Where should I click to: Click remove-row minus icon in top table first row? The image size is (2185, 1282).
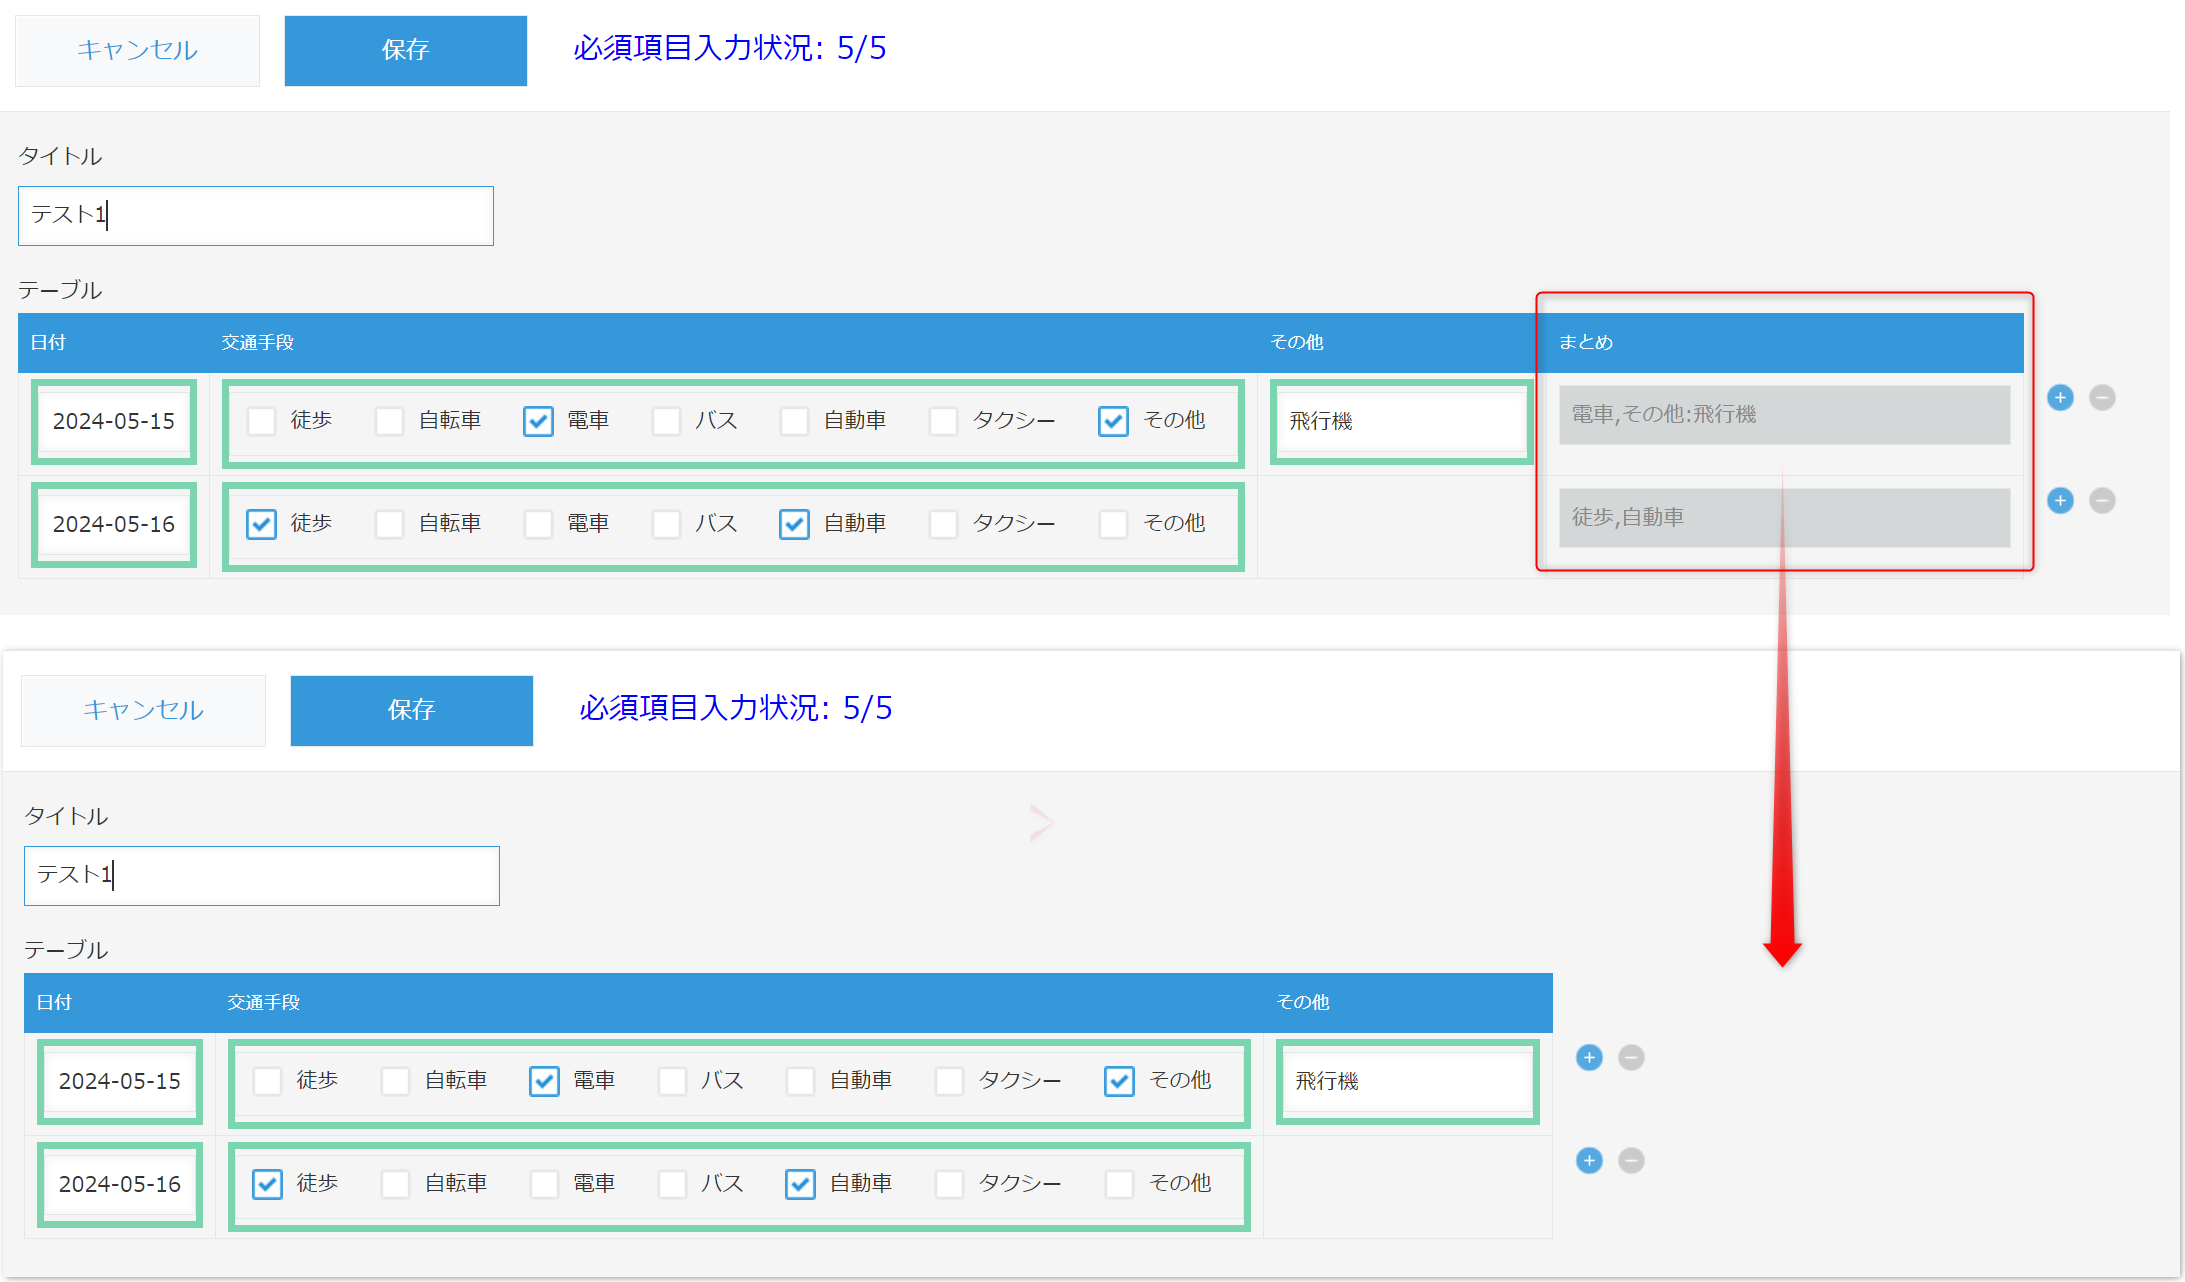pos(2102,398)
